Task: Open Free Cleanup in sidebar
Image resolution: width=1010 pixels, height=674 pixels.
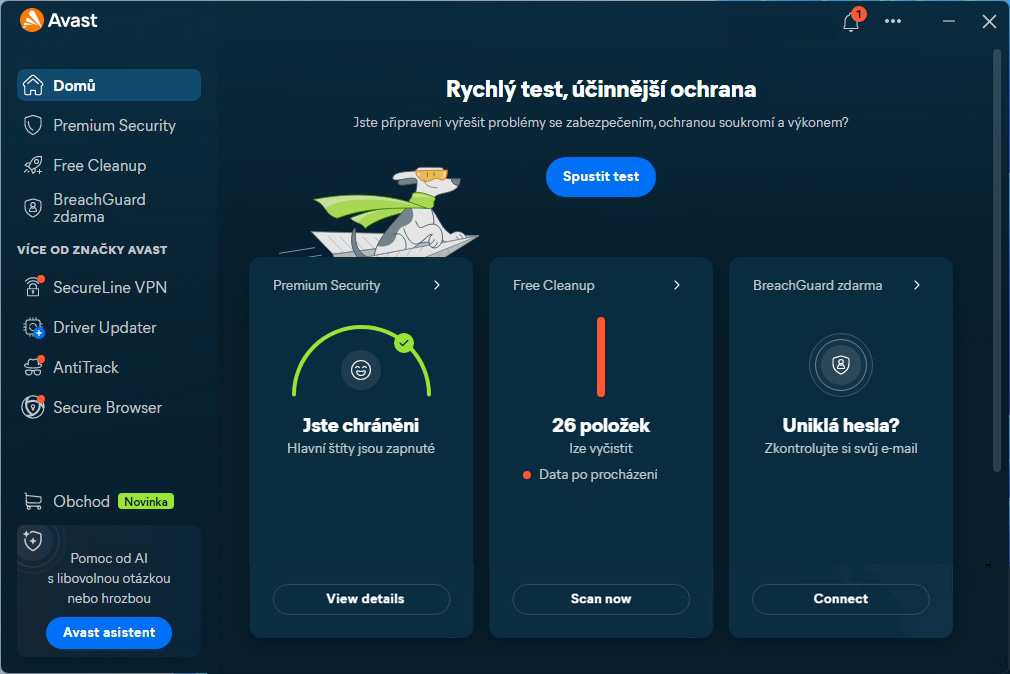Action: [109, 165]
